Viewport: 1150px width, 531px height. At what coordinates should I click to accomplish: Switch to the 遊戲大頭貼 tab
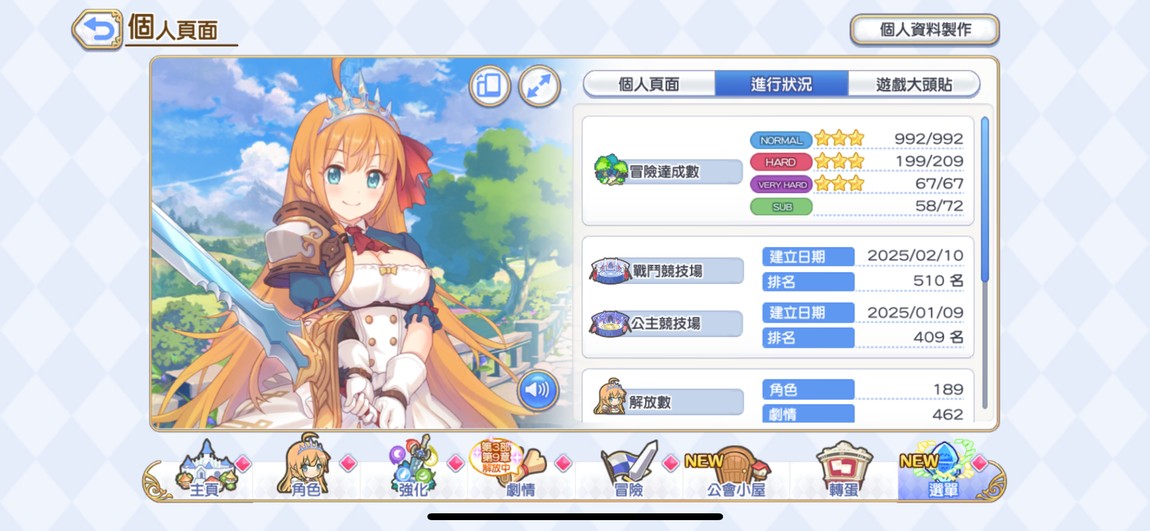[x=914, y=84]
